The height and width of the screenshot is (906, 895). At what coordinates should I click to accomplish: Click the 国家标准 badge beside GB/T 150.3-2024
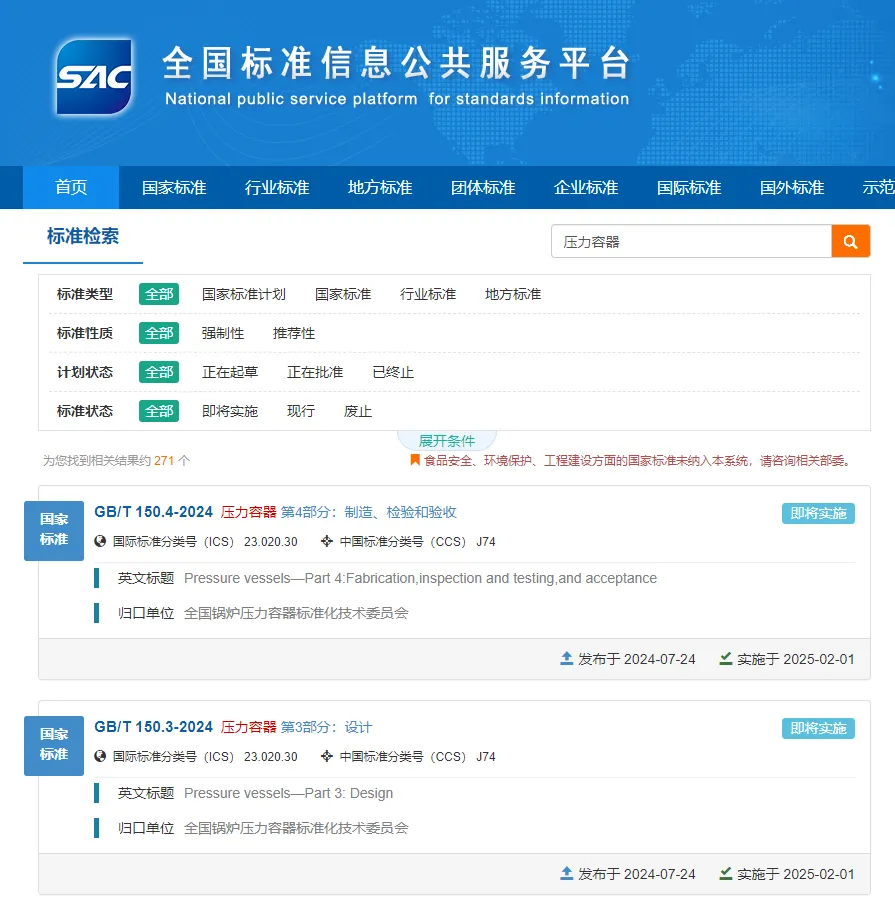[54, 745]
